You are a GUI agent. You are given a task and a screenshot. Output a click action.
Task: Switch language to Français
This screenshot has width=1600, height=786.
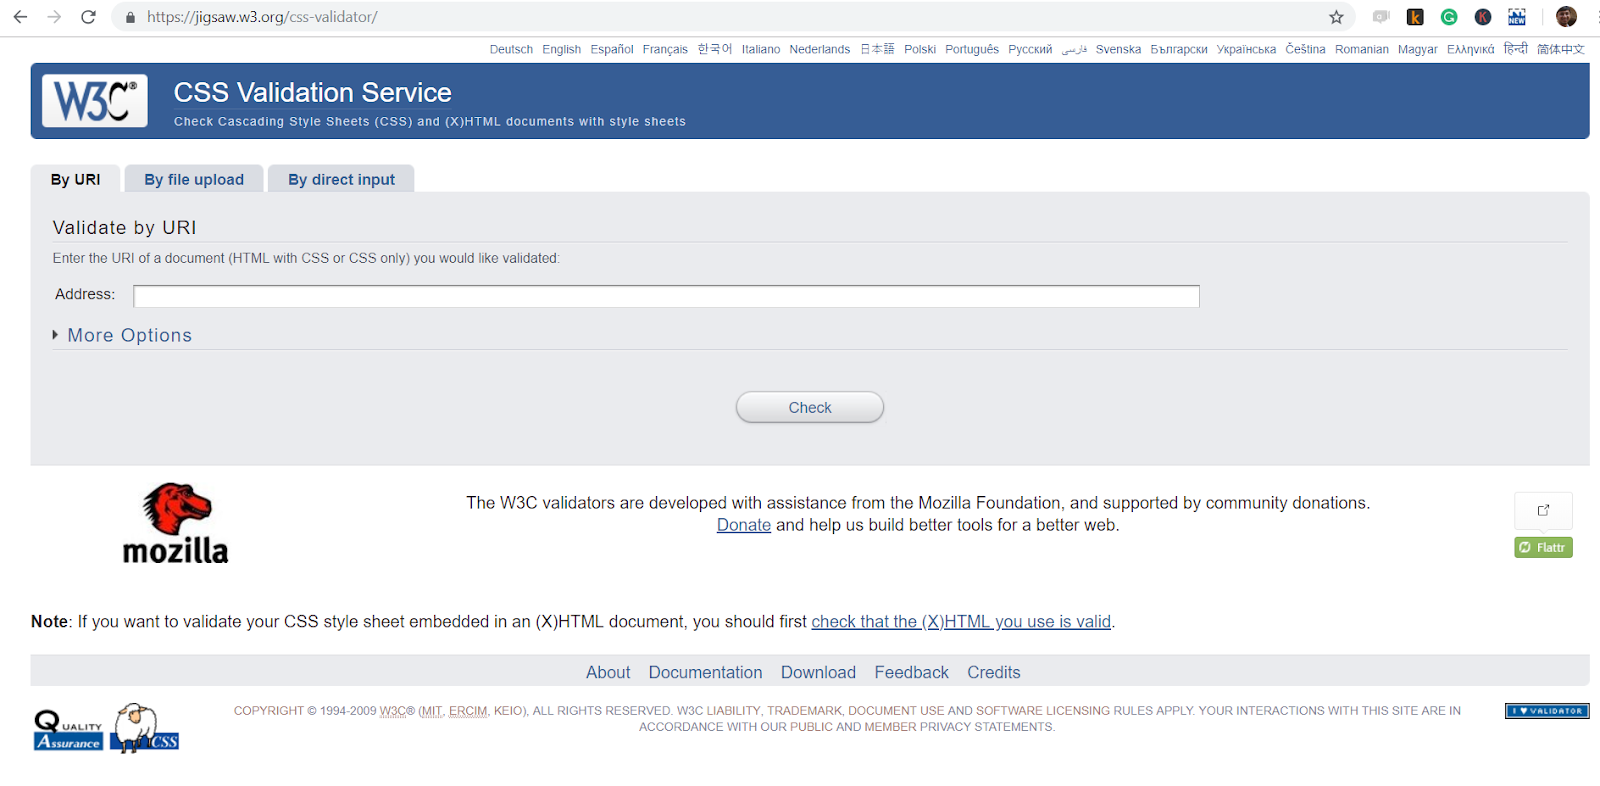point(665,50)
